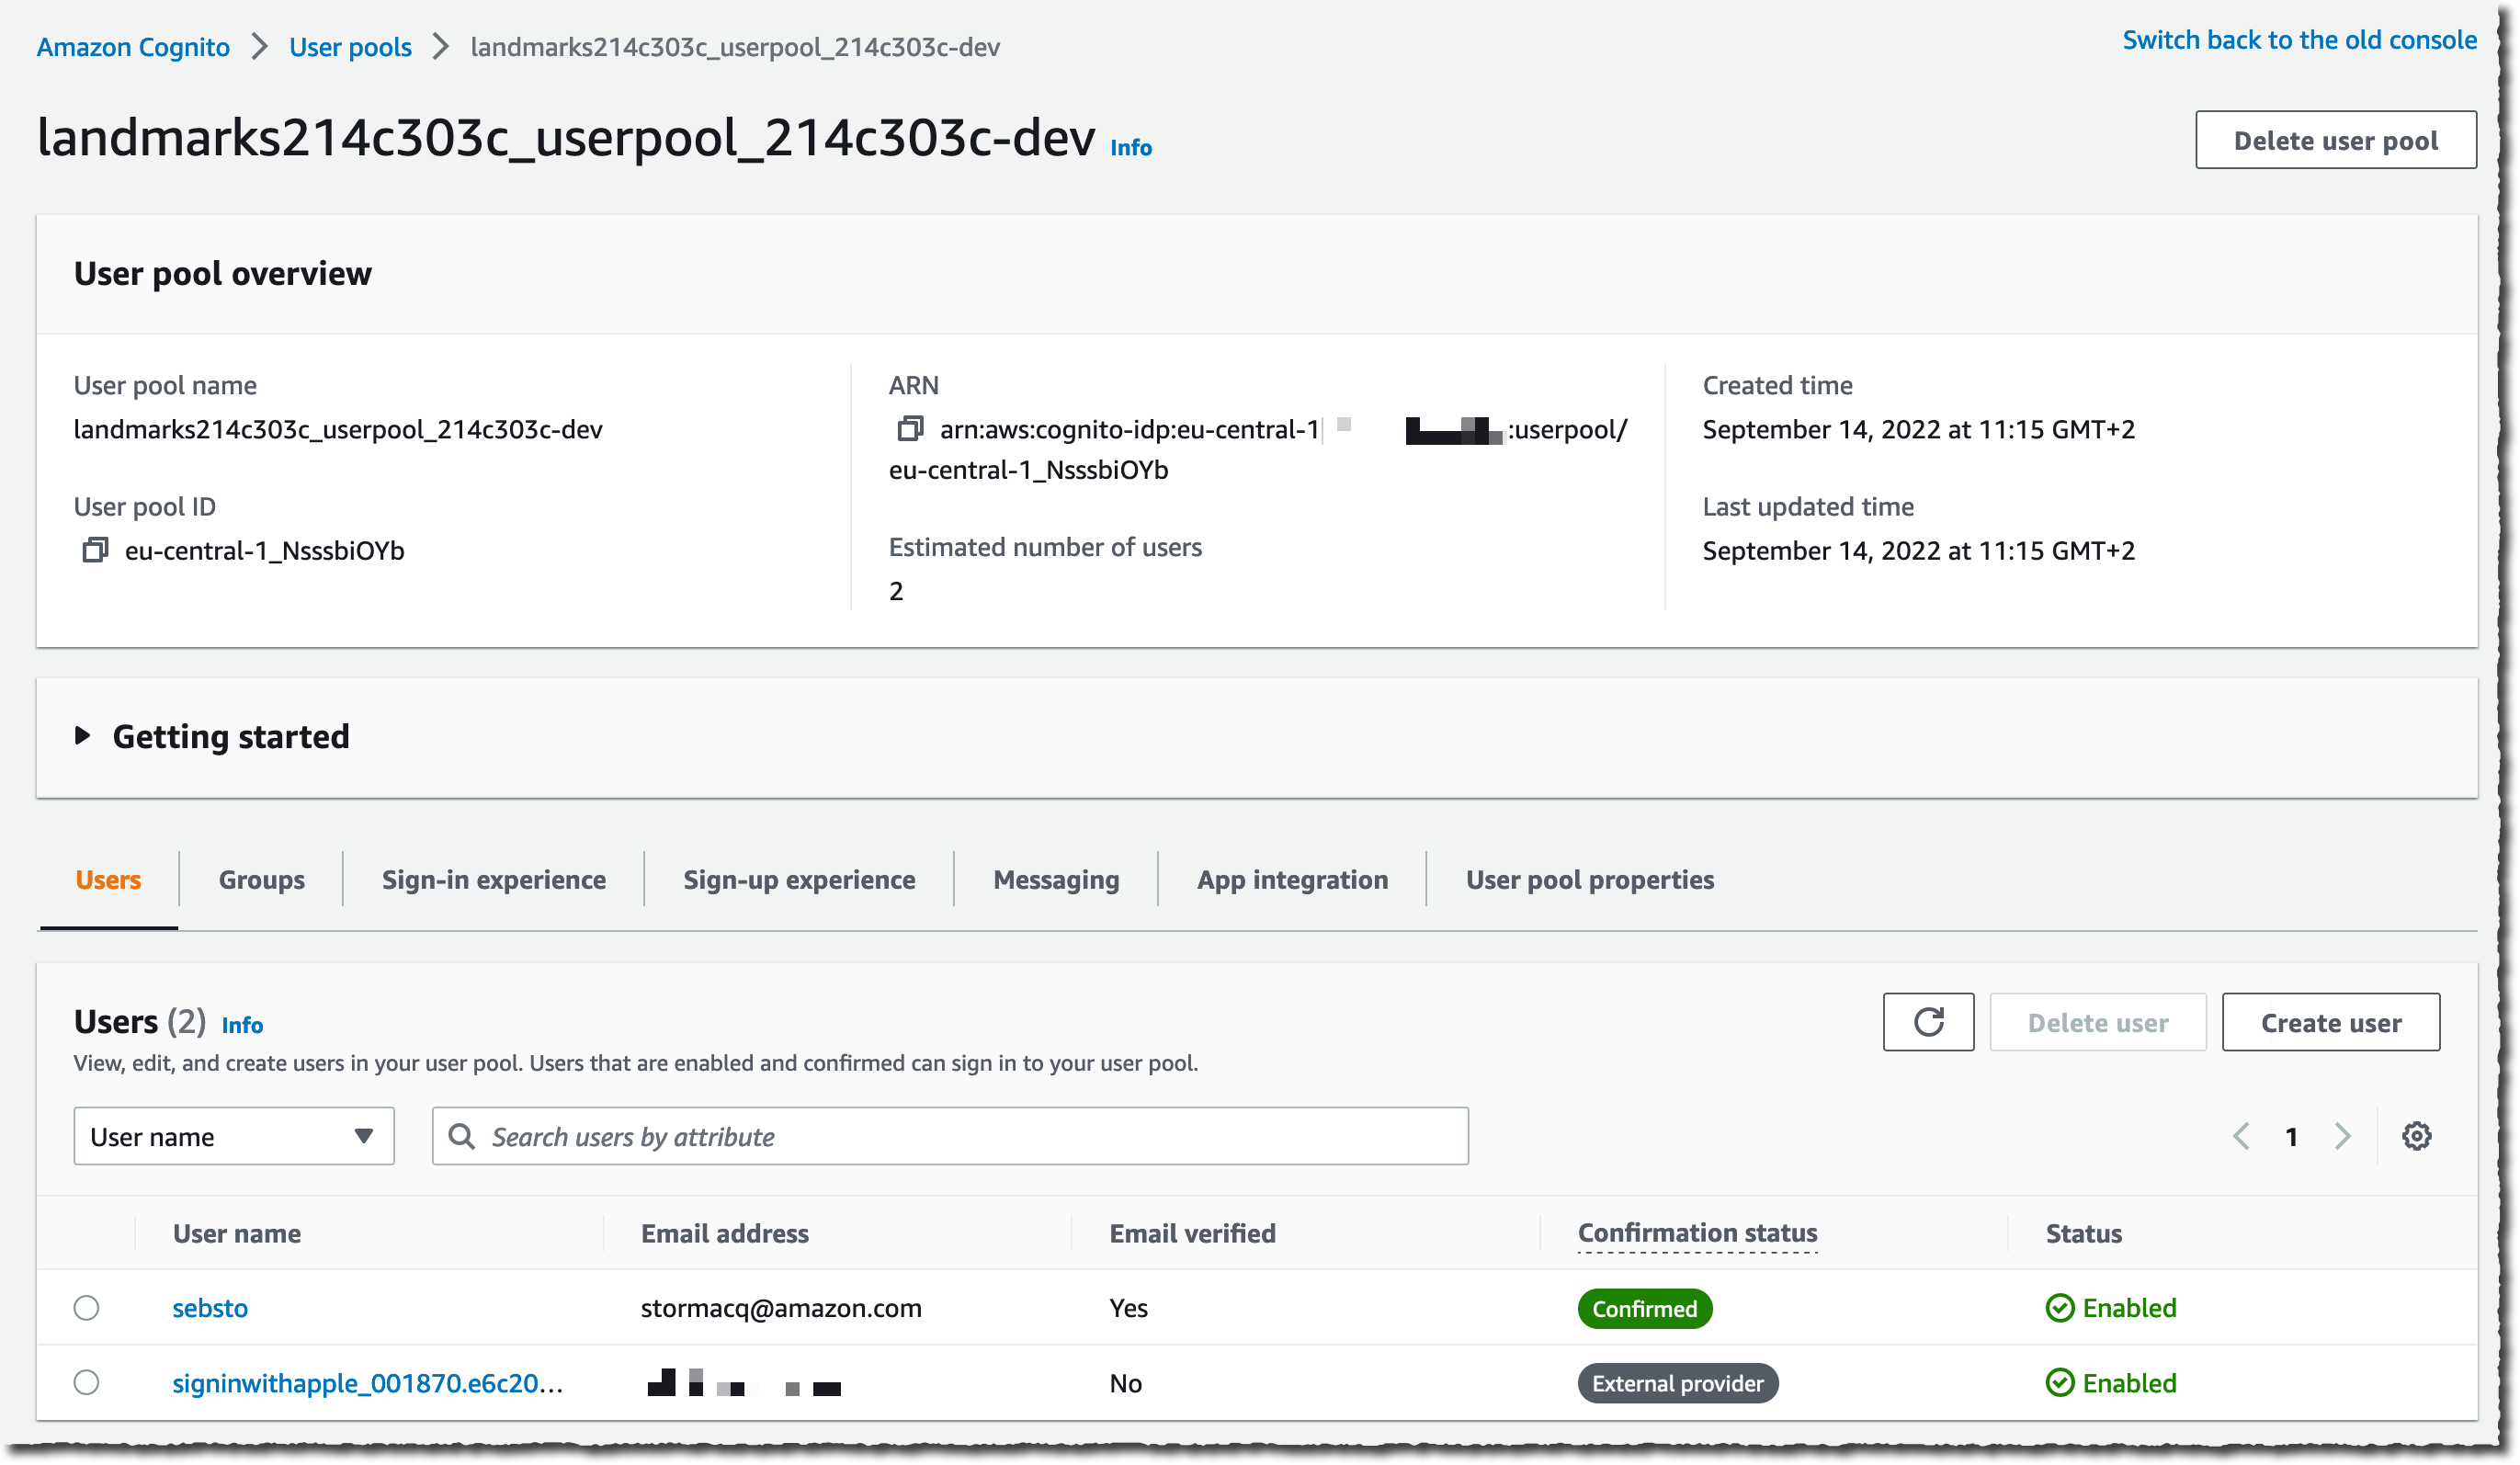Click the sebsto username link
Viewport: 2520px width, 1465px height.
(x=208, y=1306)
